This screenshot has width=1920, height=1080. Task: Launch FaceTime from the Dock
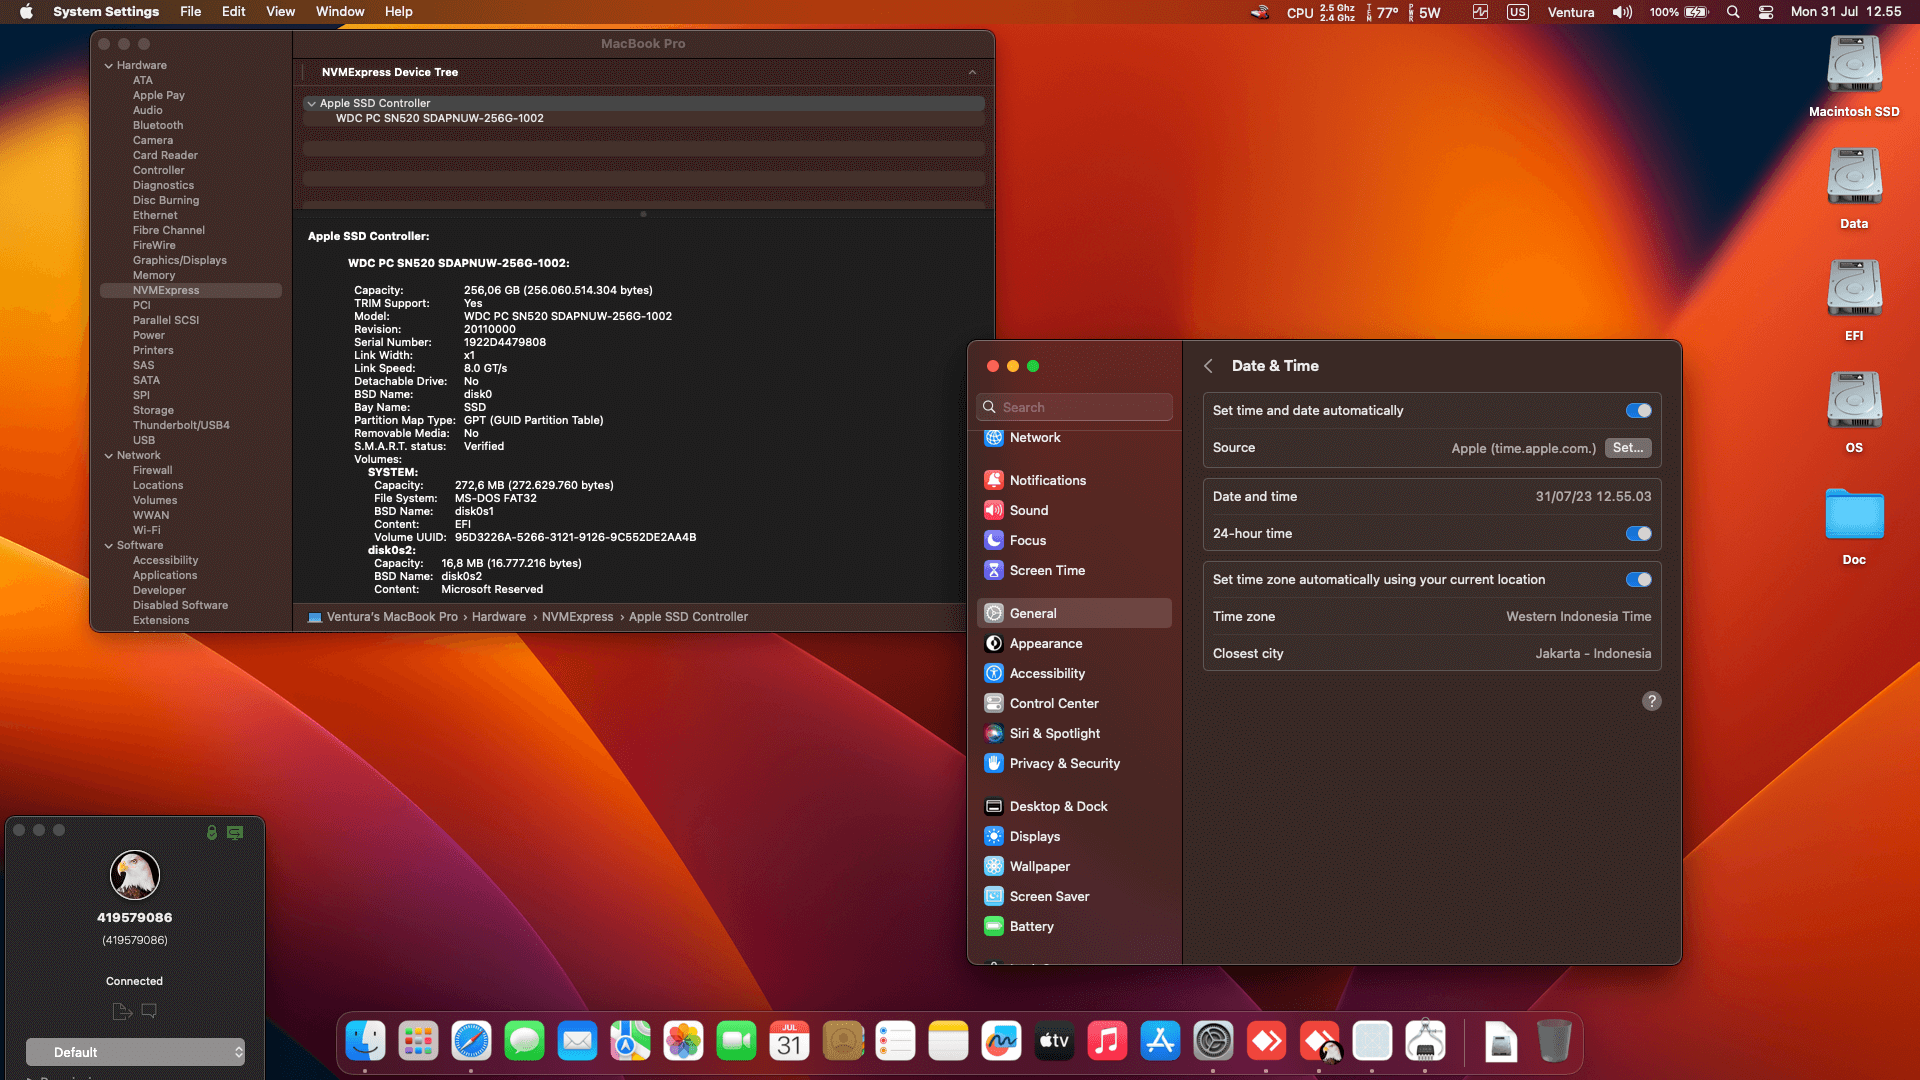click(x=736, y=1041)
